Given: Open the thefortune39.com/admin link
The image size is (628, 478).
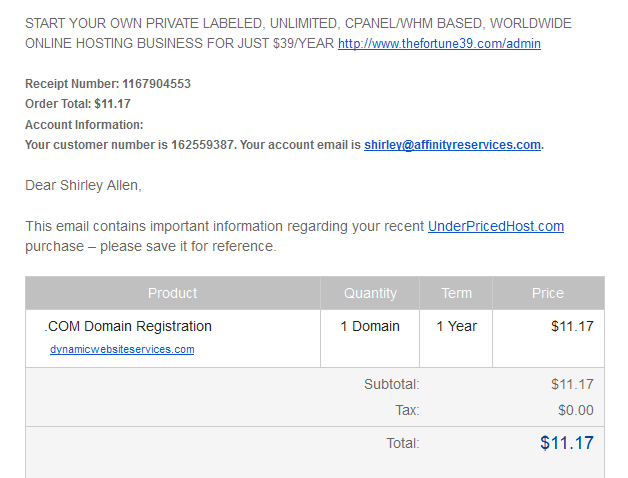Looking at the screenshot, I should (x=439, y=43).
